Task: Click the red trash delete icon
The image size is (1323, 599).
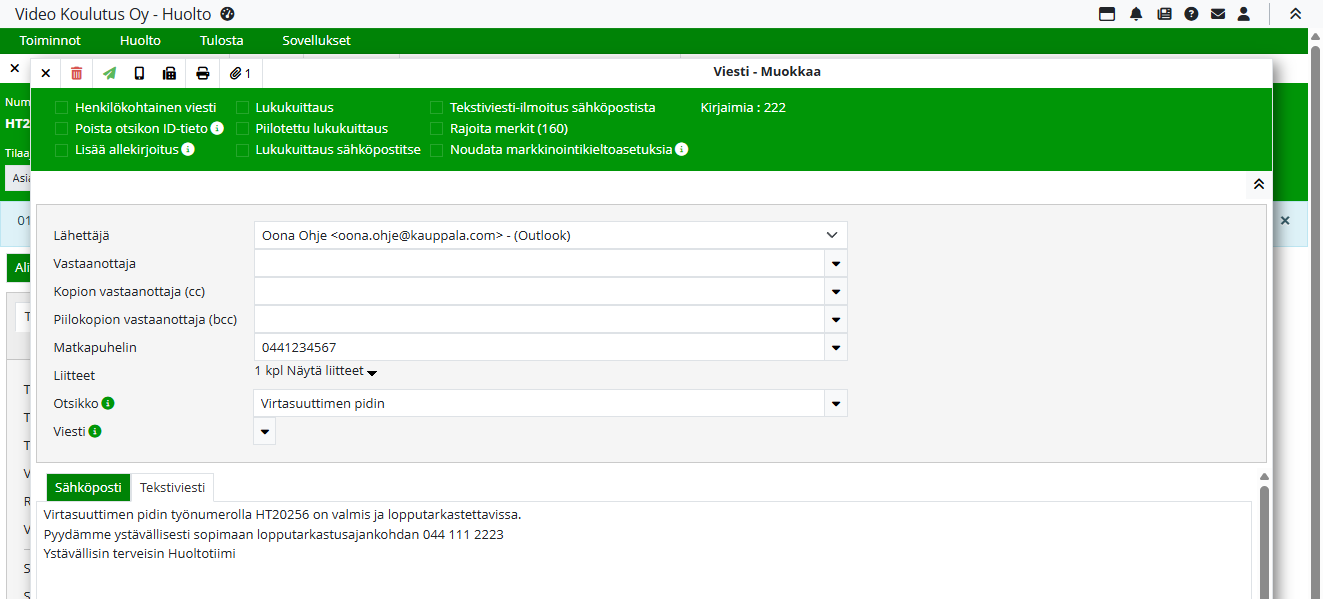Action: tap(77, 73)
